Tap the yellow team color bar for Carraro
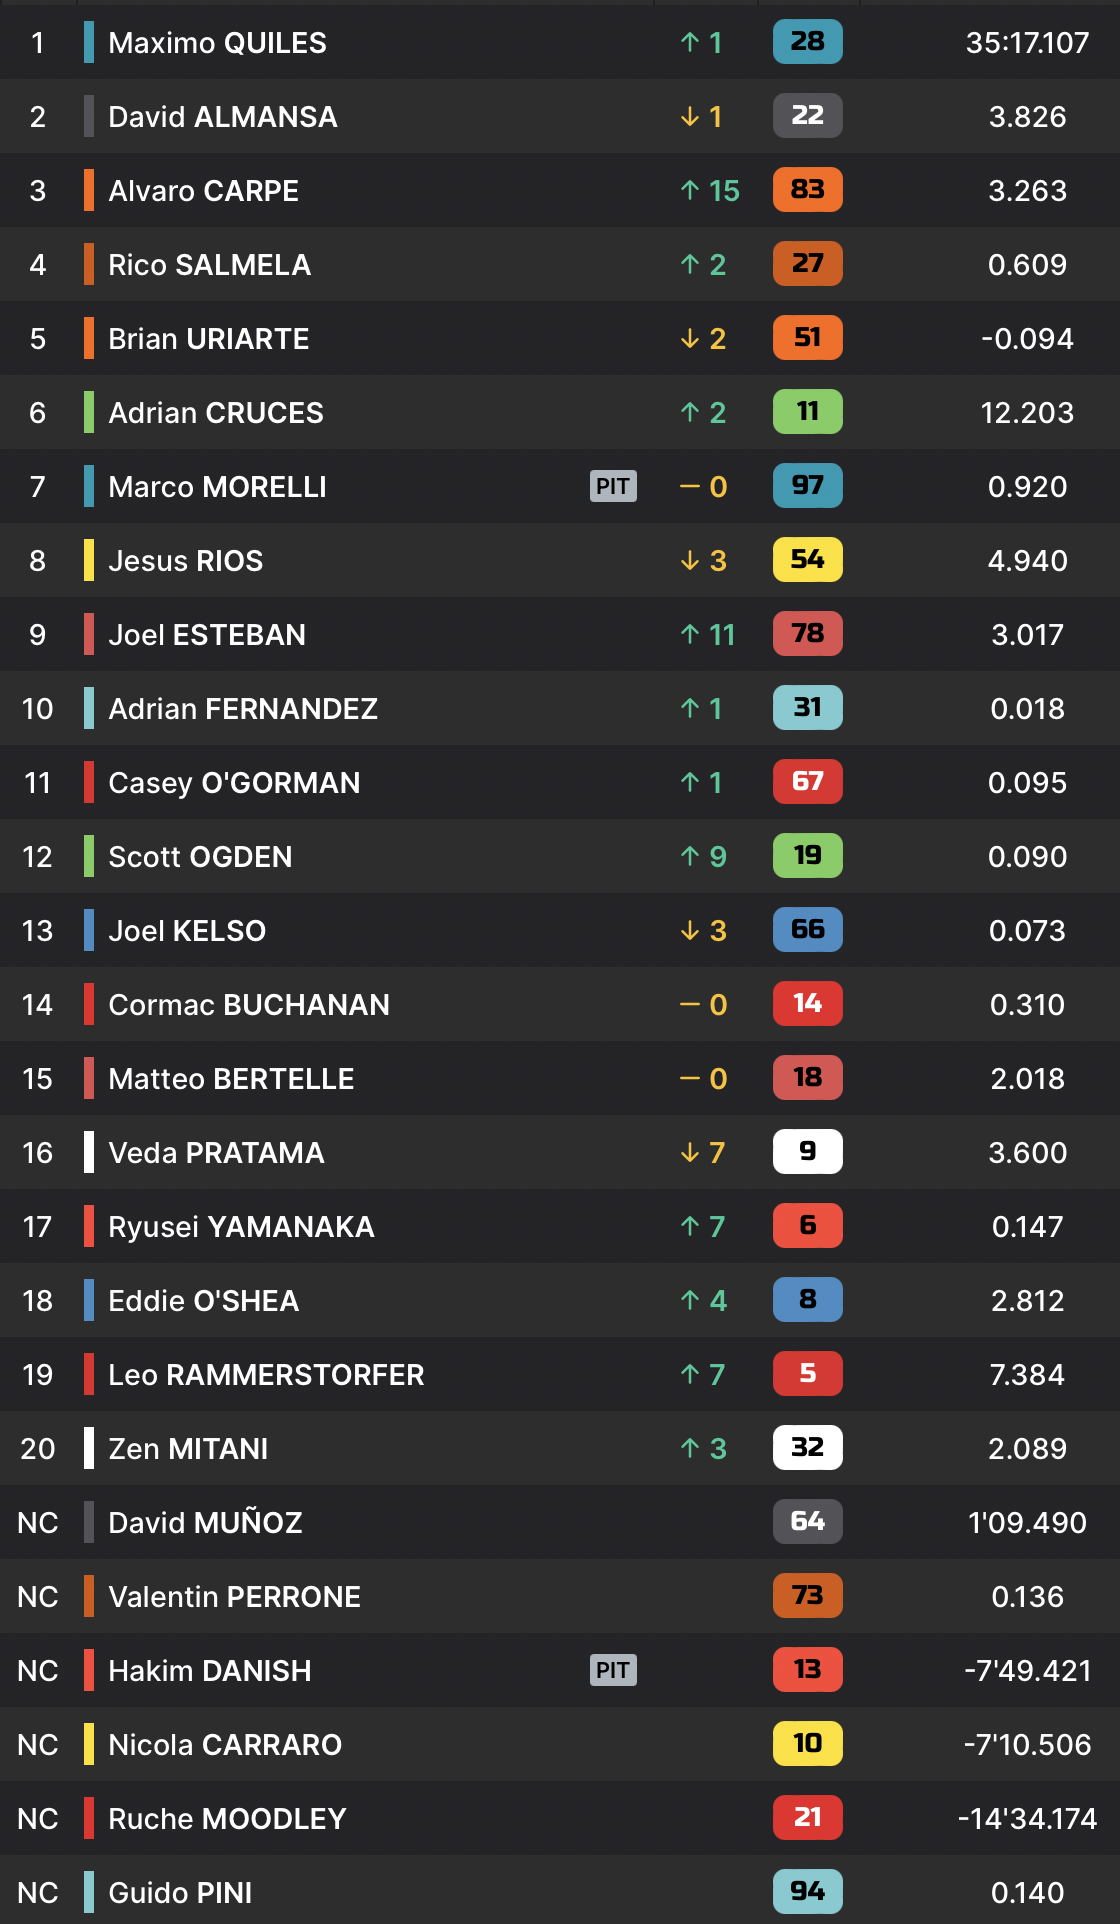The image size is (1120, 1924). 89,1744
